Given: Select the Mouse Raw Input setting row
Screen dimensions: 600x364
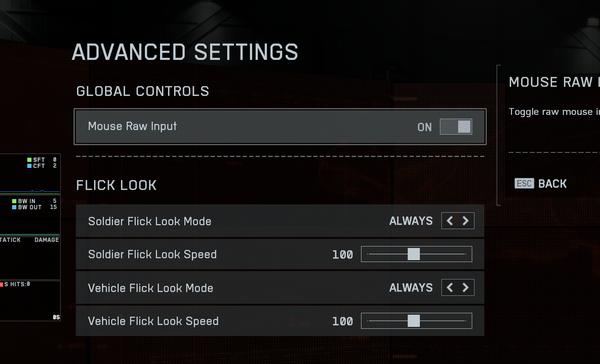Looking at the screenshot, I should coord(280,127).
